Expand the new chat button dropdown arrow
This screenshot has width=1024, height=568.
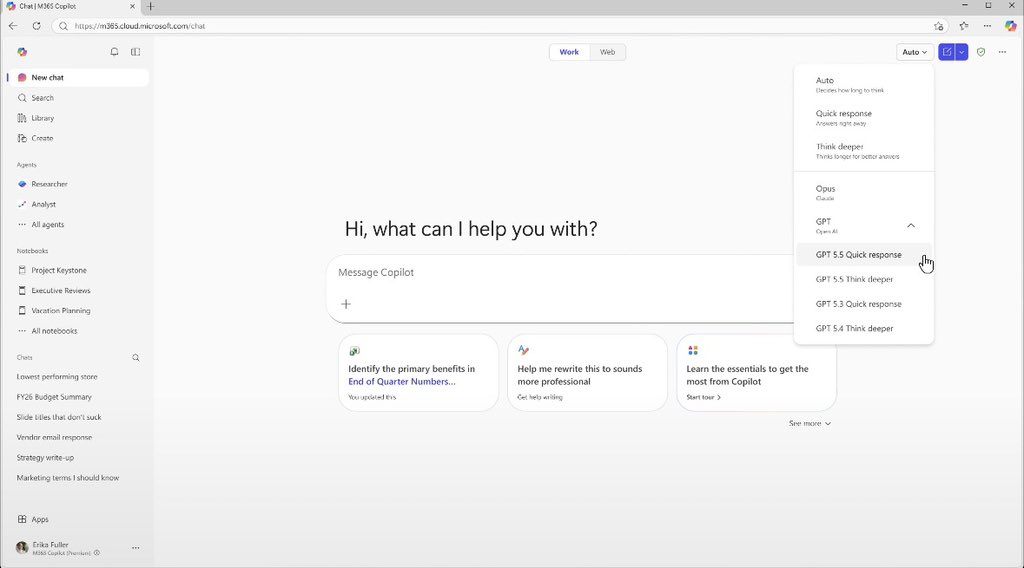[961, 52]
